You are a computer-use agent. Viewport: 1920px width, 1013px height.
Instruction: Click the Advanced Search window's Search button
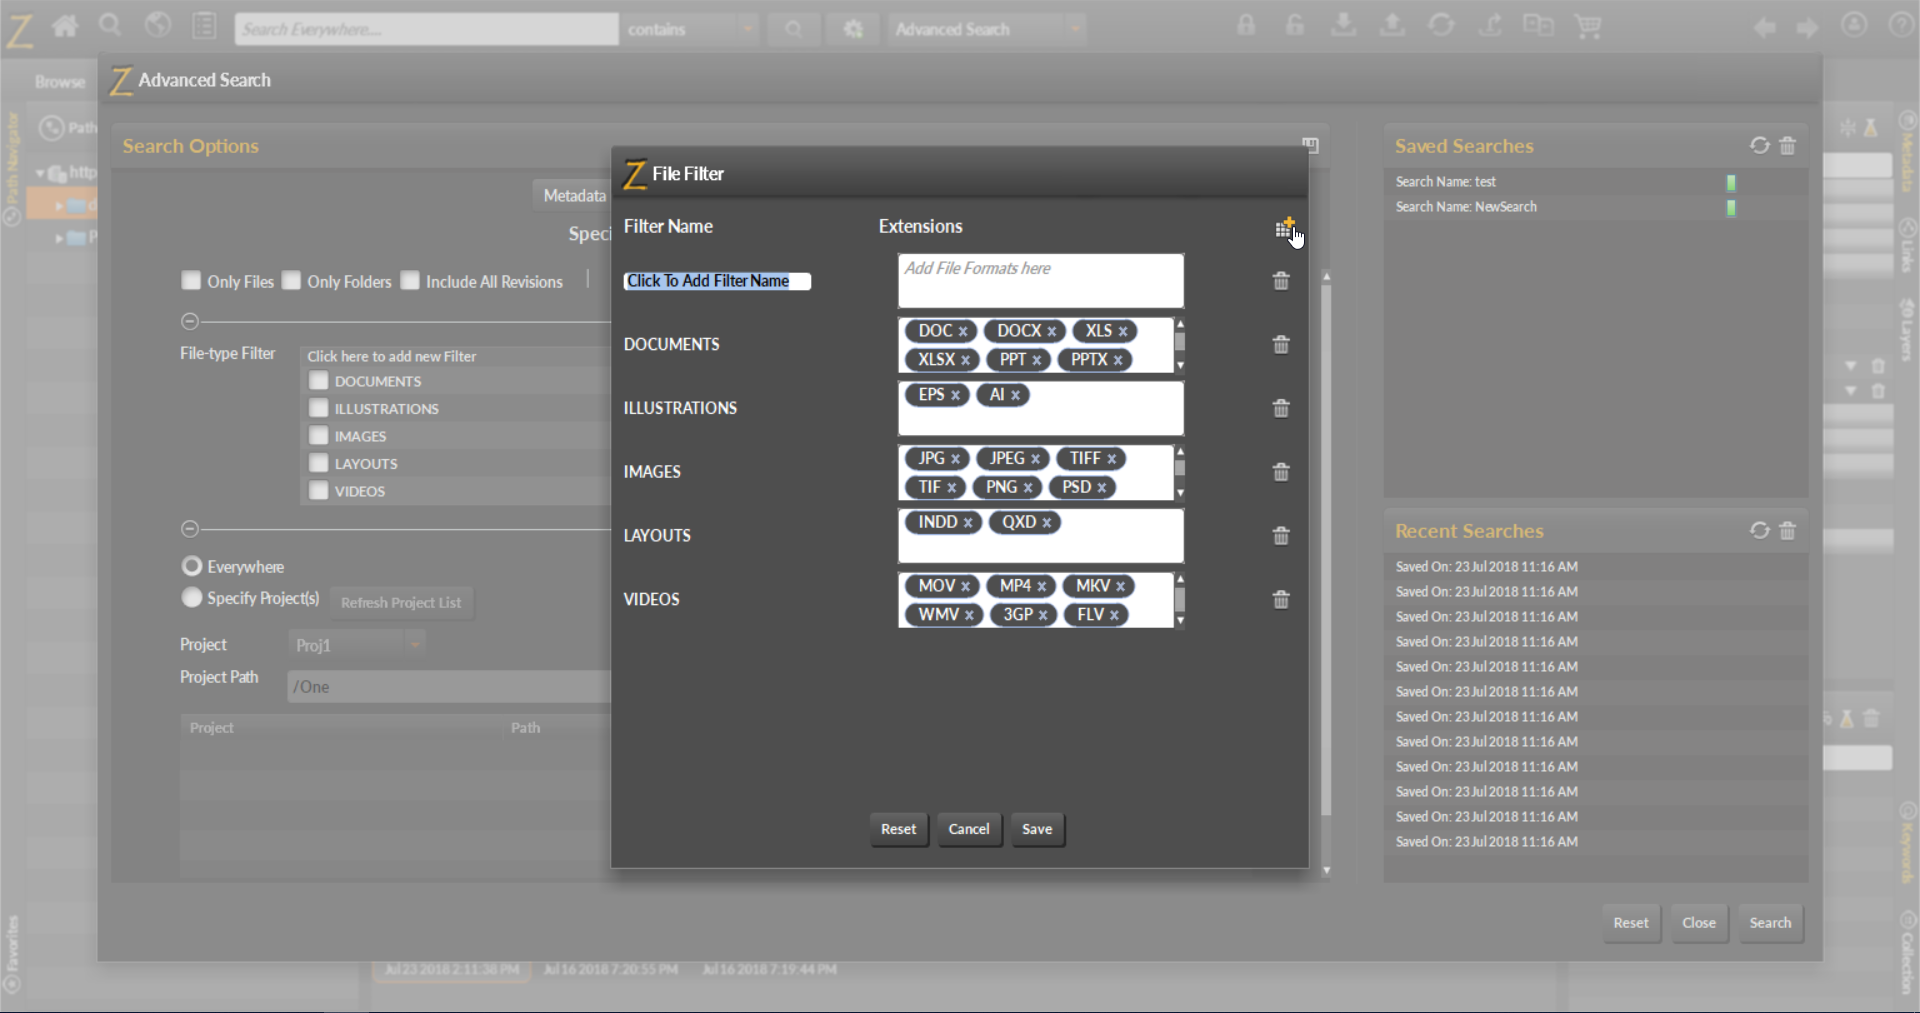click(1770, 923)
